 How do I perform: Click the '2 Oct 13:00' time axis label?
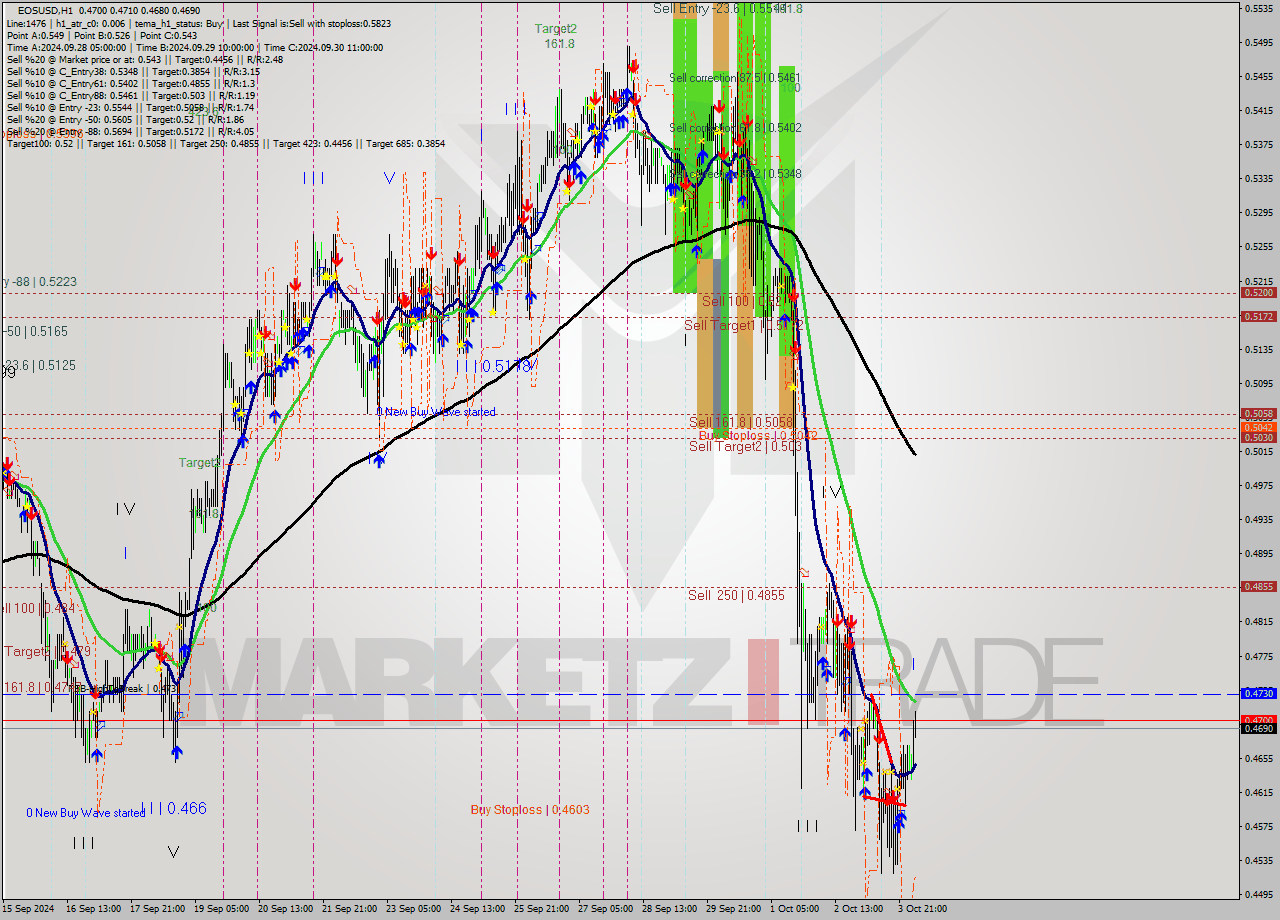[859, 909]
